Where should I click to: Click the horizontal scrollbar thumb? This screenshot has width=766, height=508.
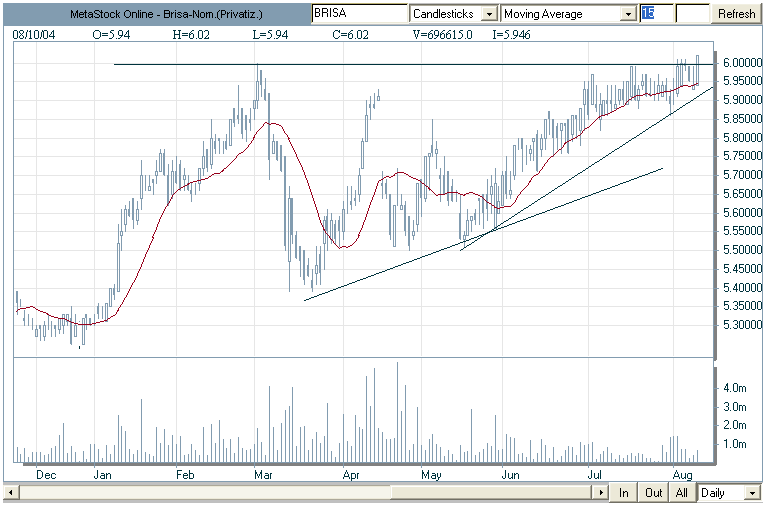492,492
